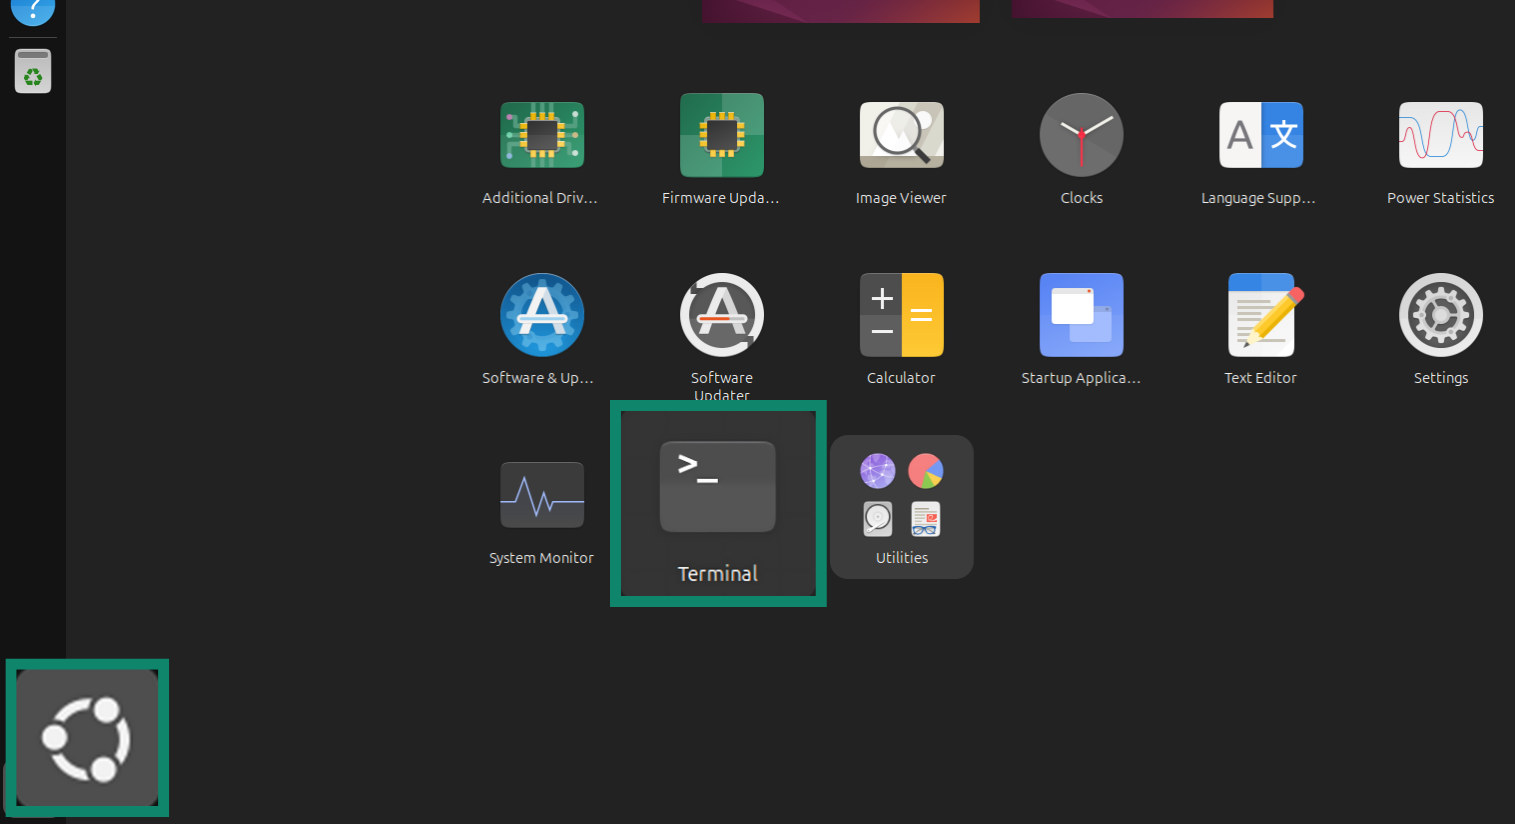Start the Firmware Updater
1517x824 pixels.
pyautogui.click(x=721, y=134)
